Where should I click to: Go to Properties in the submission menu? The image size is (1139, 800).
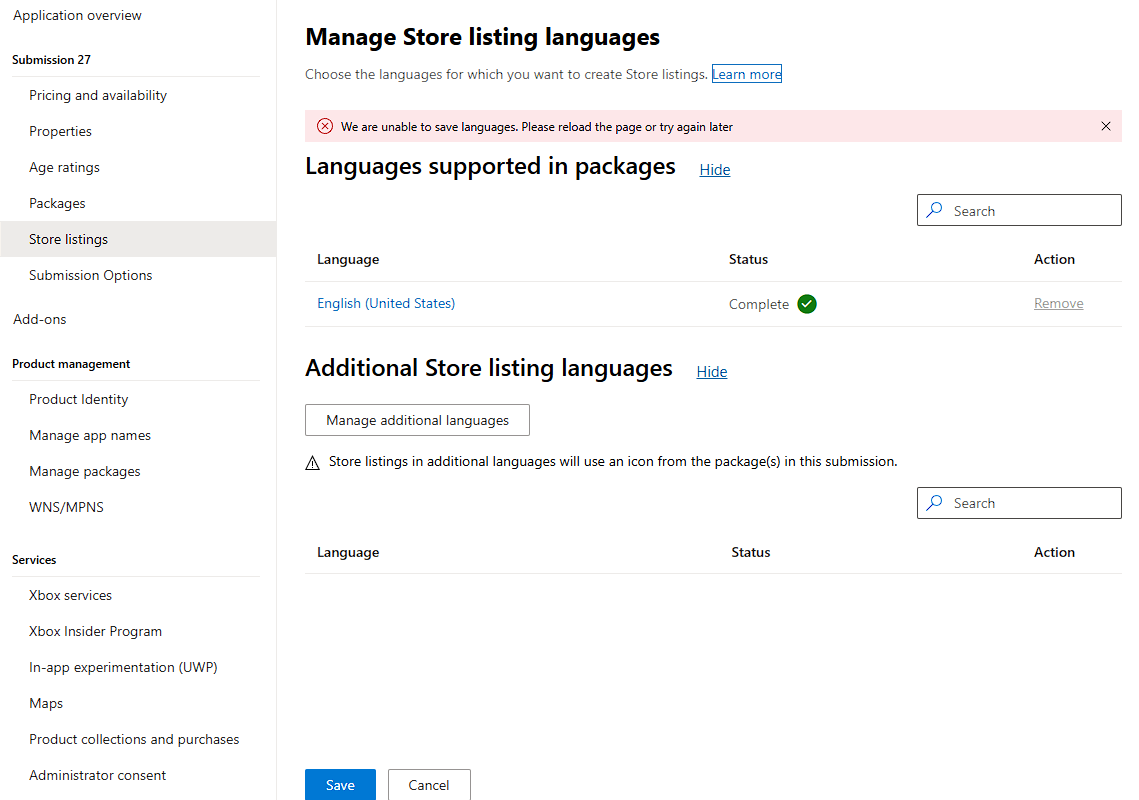click(60, 131)
